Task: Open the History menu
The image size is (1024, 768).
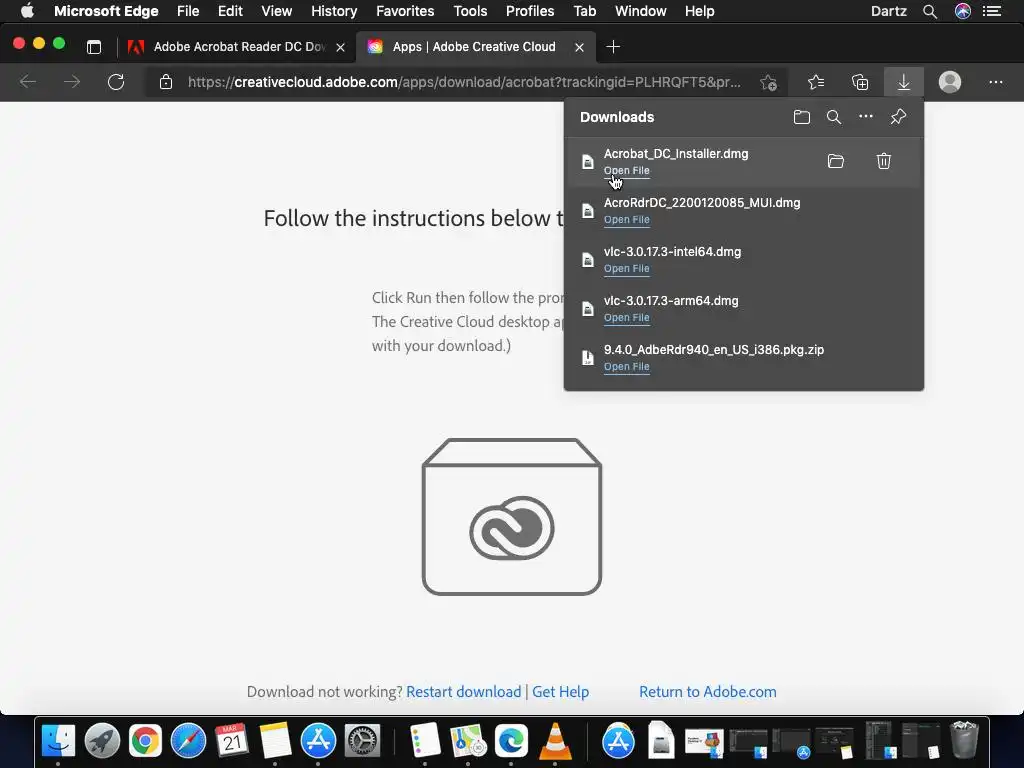Action: click(x=334, y=11)
